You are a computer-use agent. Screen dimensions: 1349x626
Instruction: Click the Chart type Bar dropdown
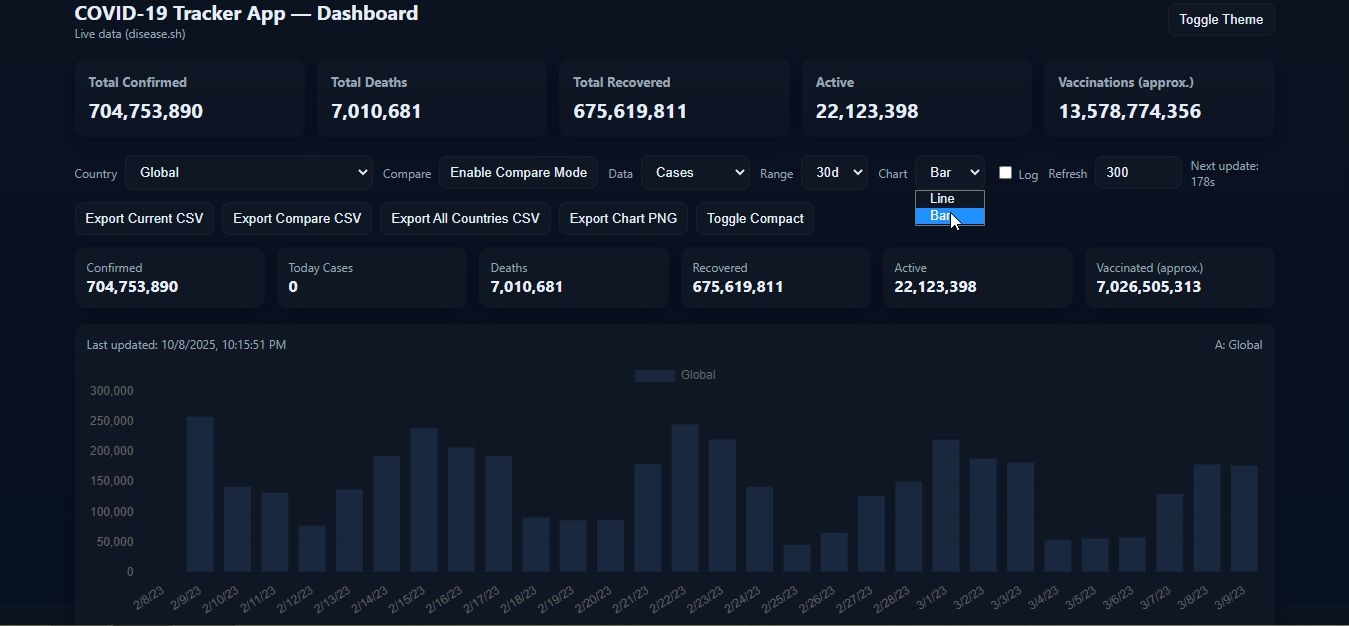tap(949, 173)
